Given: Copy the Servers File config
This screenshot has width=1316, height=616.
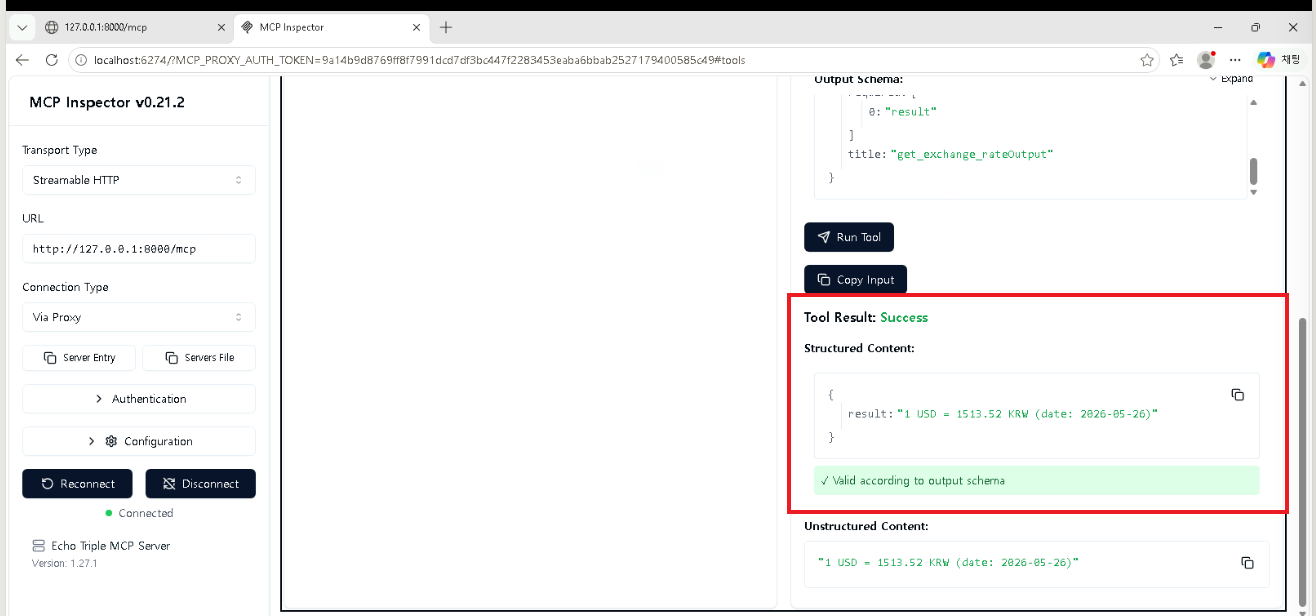Looking at the screenshot, I should point(199,357).
